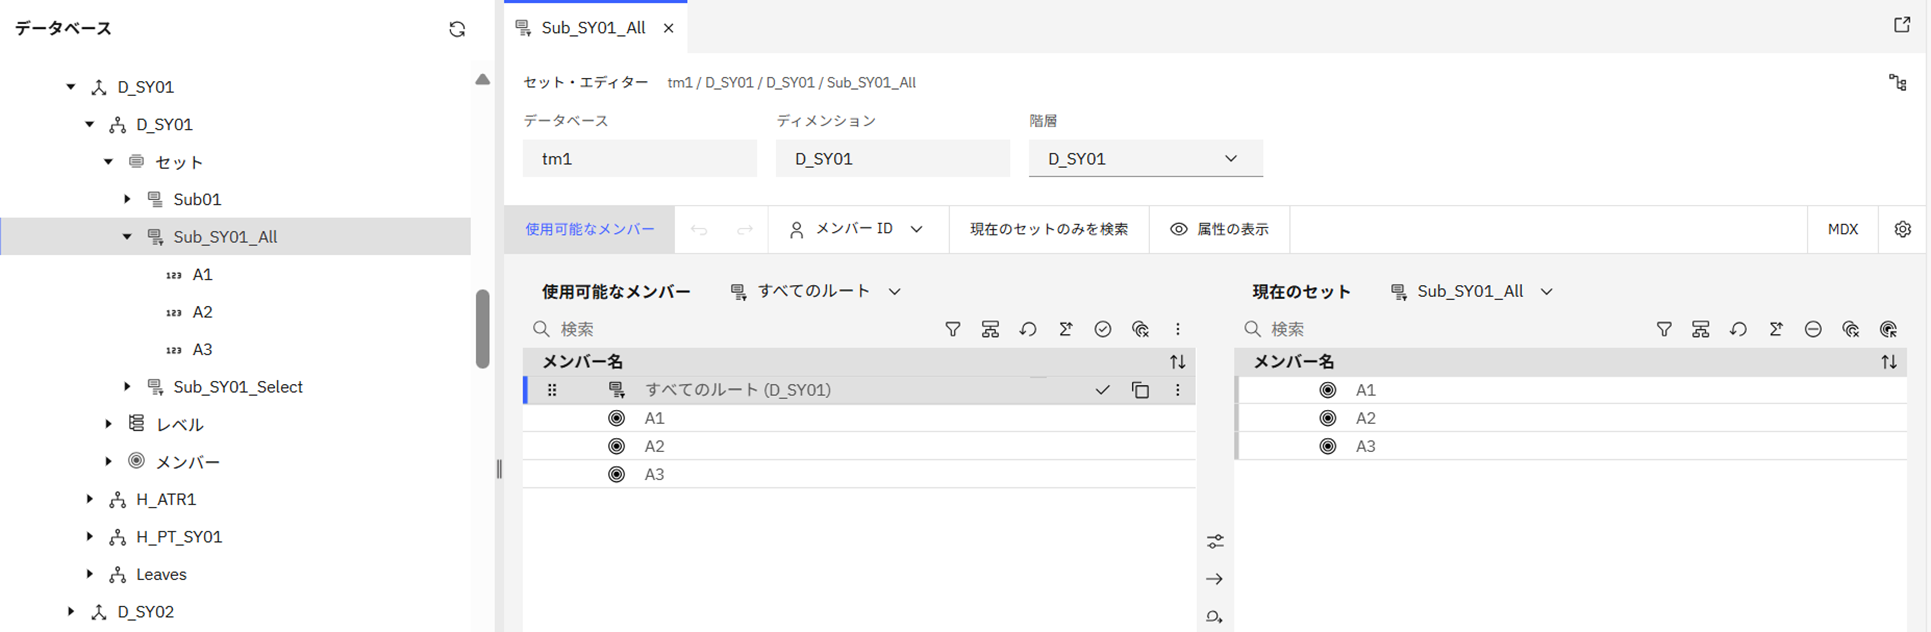The width and height of the screenshot is (1931, 632).
Task: Expand the レベル node
Action: tap(109, 424)
